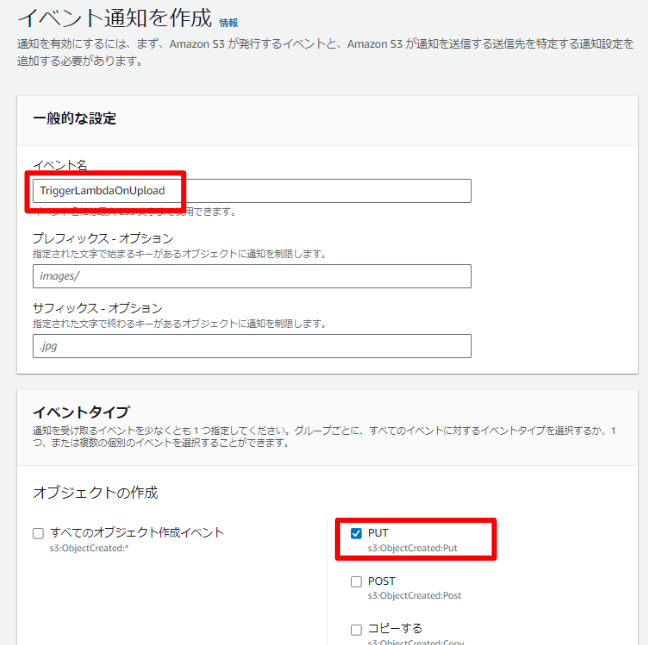Click the プレフィックス - オプション label
Viewport: 648px width, 645px height.
point(103,238)
